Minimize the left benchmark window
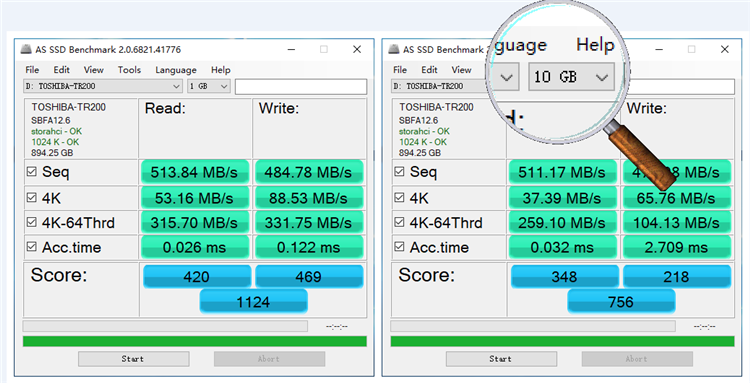 click(x=291, y=49)
